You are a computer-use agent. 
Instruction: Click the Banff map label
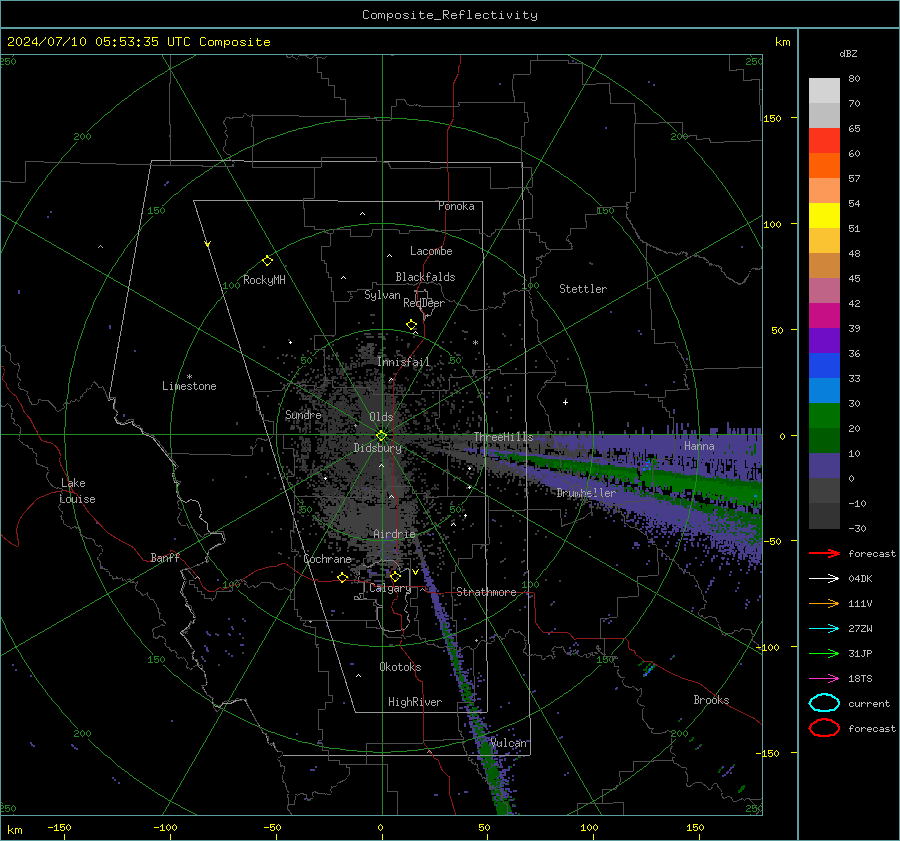coord(165,558)
